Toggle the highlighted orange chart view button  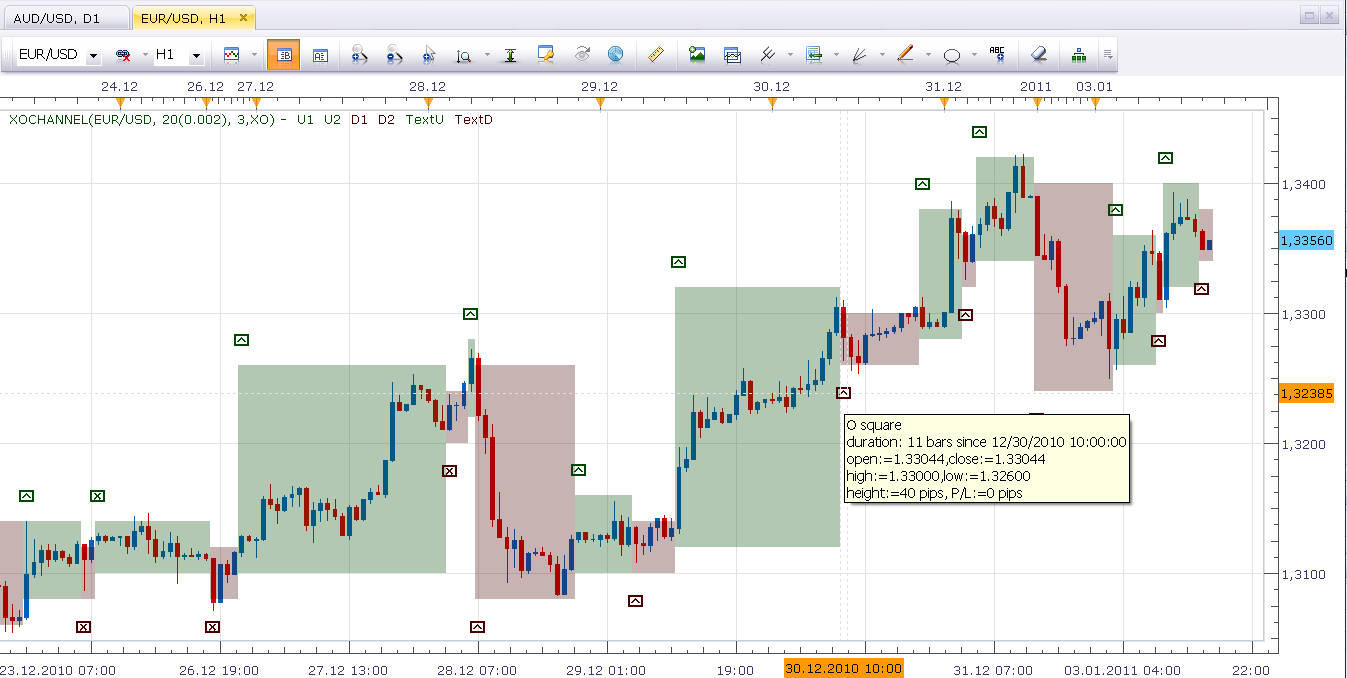pos(284,55)
